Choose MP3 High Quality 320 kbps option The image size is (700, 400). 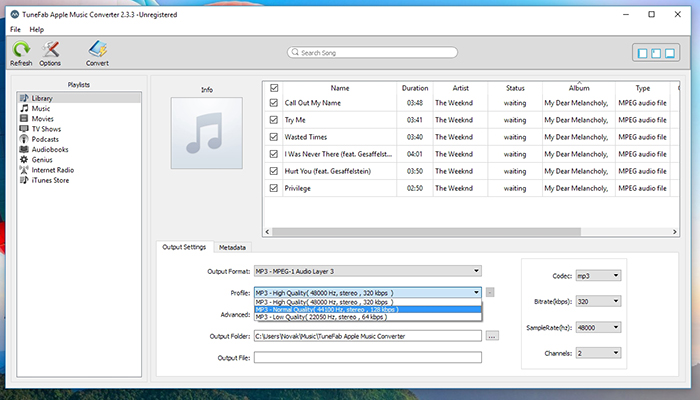368,302
